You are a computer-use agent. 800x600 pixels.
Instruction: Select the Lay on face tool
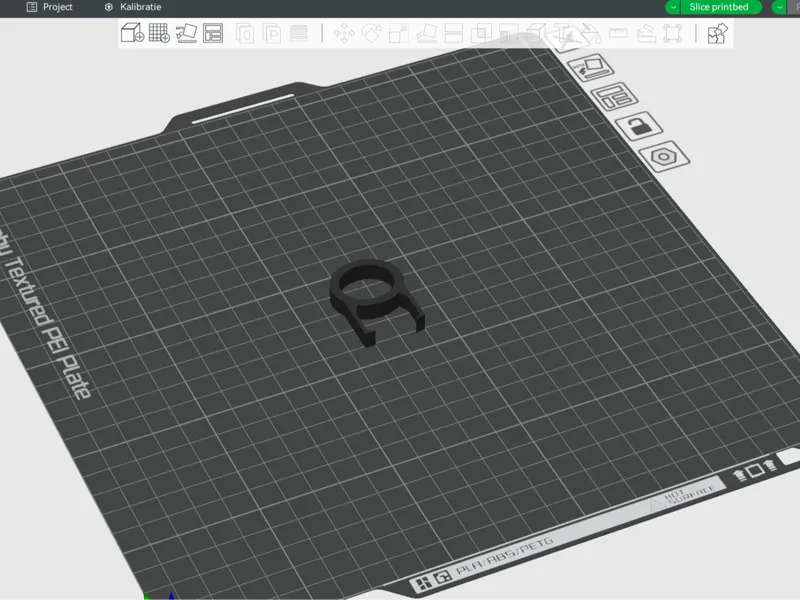[427, 34]
